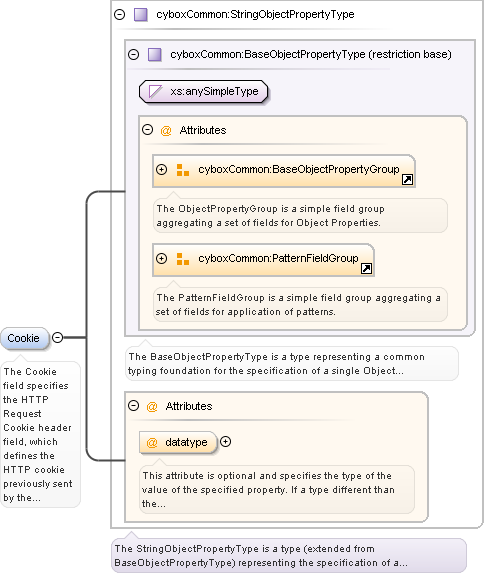Click the orange blocks icon of BaseObjectPropertyGroup
This screenshot has height=576, width=485.
click(x=183, y=170)
